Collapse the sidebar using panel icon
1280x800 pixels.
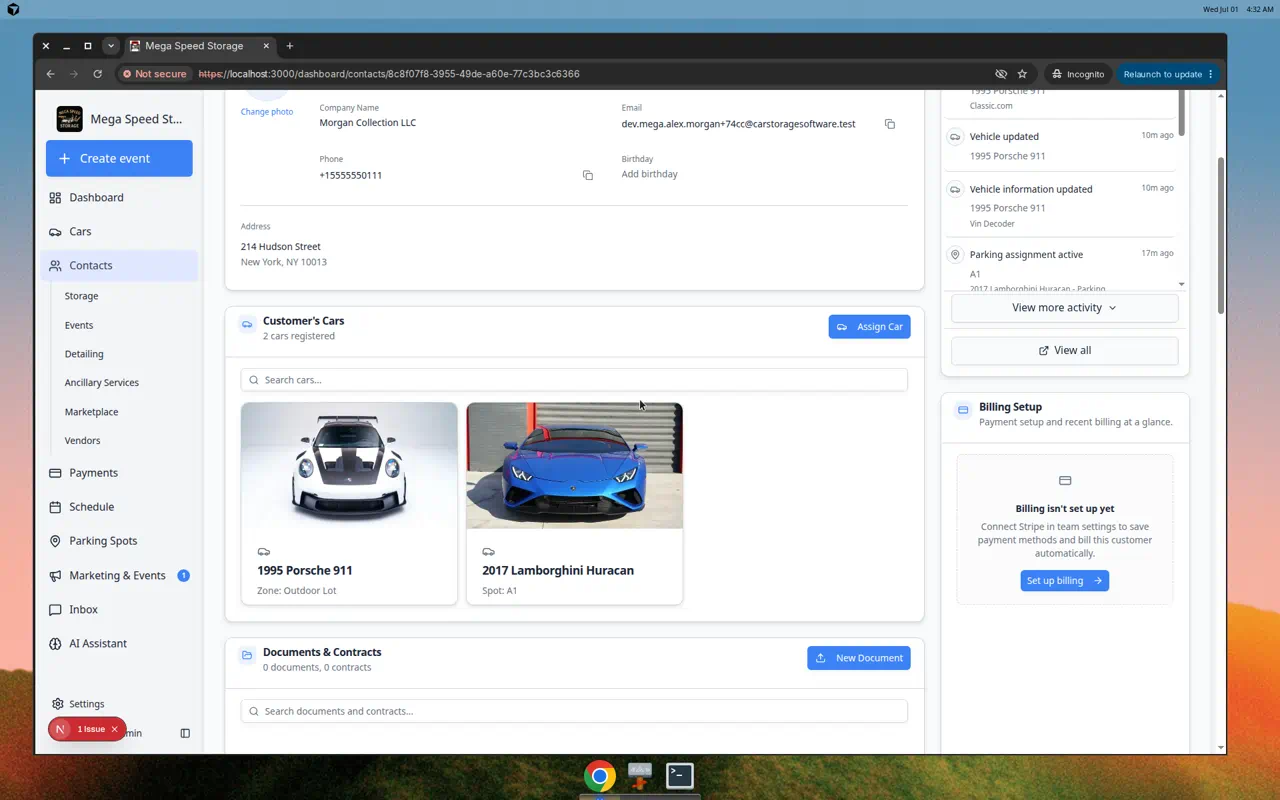point(185,733)
